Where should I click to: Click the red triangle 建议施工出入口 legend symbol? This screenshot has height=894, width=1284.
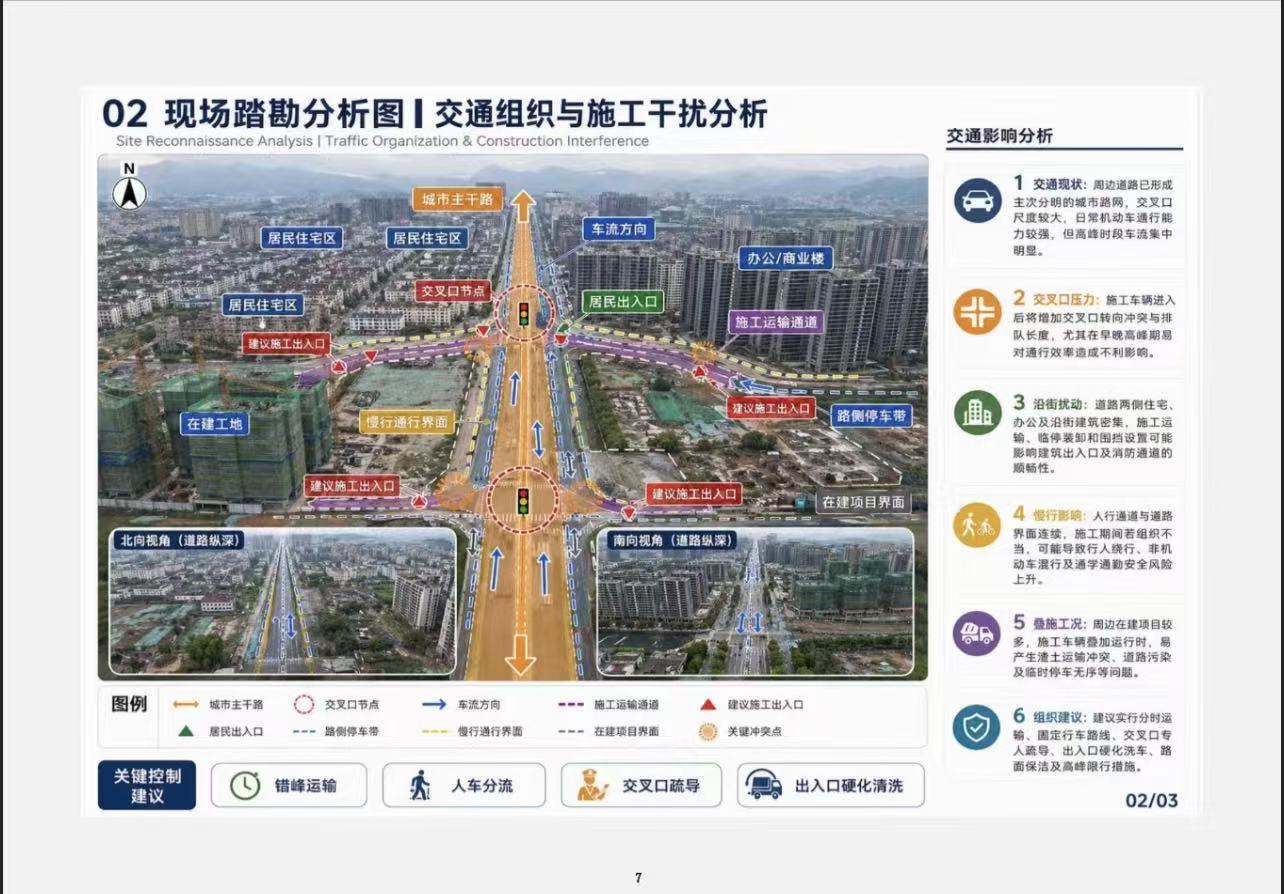[x=707, y=705]
